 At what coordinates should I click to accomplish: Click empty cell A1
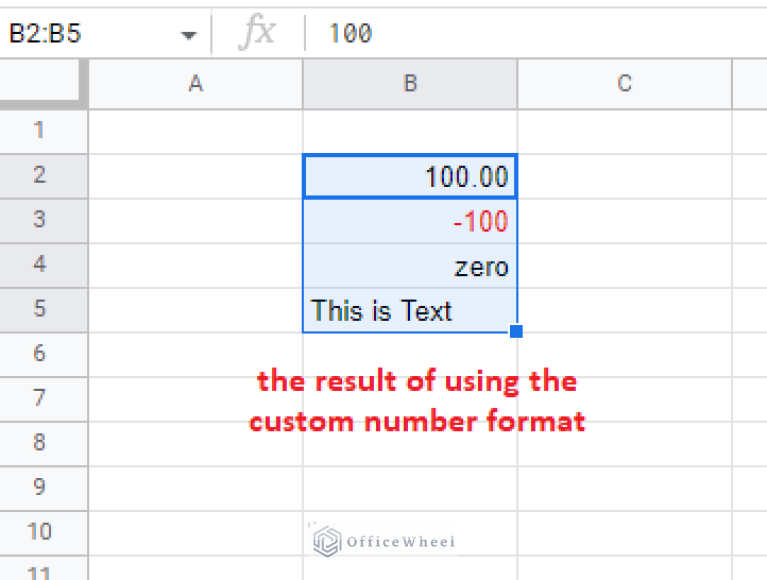coord(196,131)
